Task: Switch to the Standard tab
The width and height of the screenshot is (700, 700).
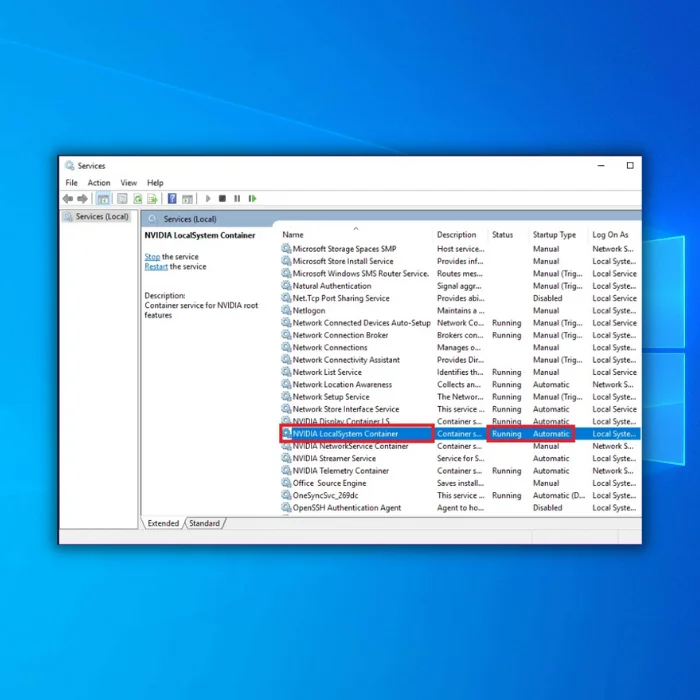Action: click(x=204, y=523)
